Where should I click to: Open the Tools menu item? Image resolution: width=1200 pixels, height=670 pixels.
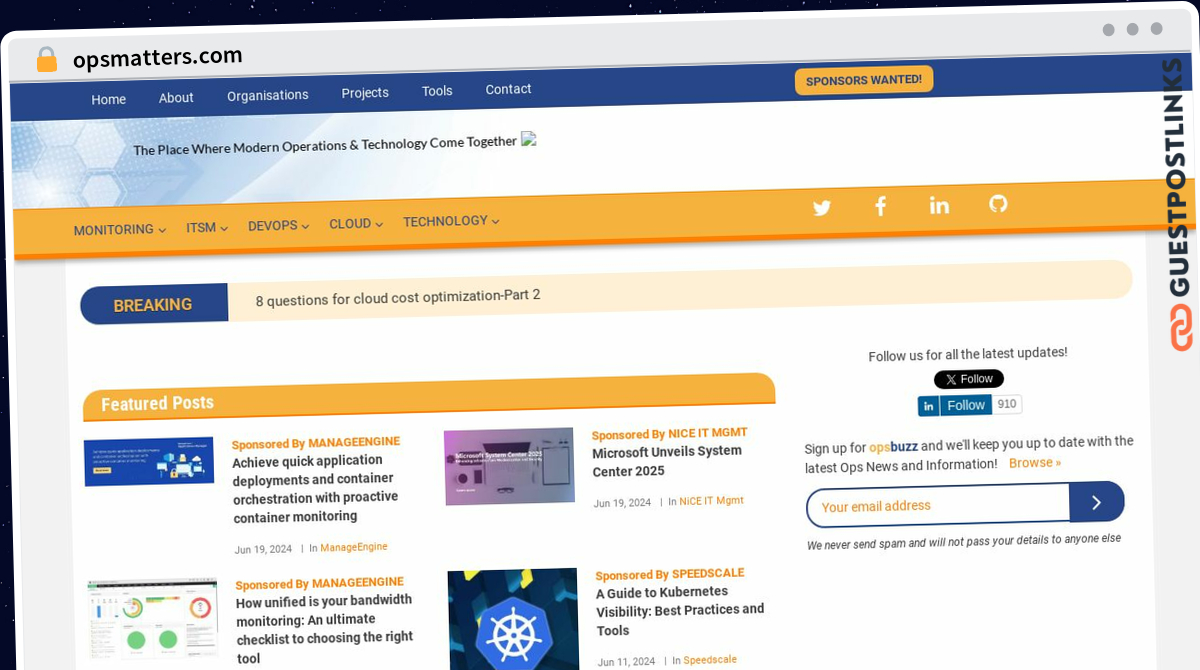tap(437, 91)
